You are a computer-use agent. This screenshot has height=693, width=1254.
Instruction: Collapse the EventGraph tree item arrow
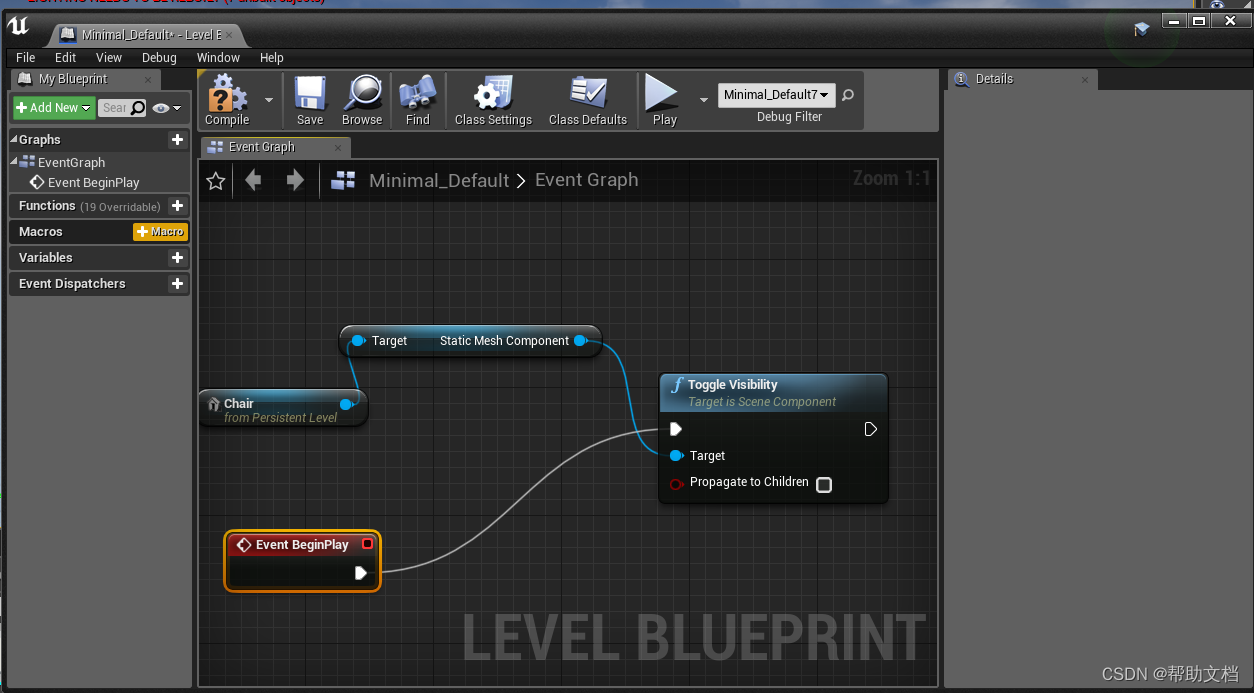click(x=14, y=162)
